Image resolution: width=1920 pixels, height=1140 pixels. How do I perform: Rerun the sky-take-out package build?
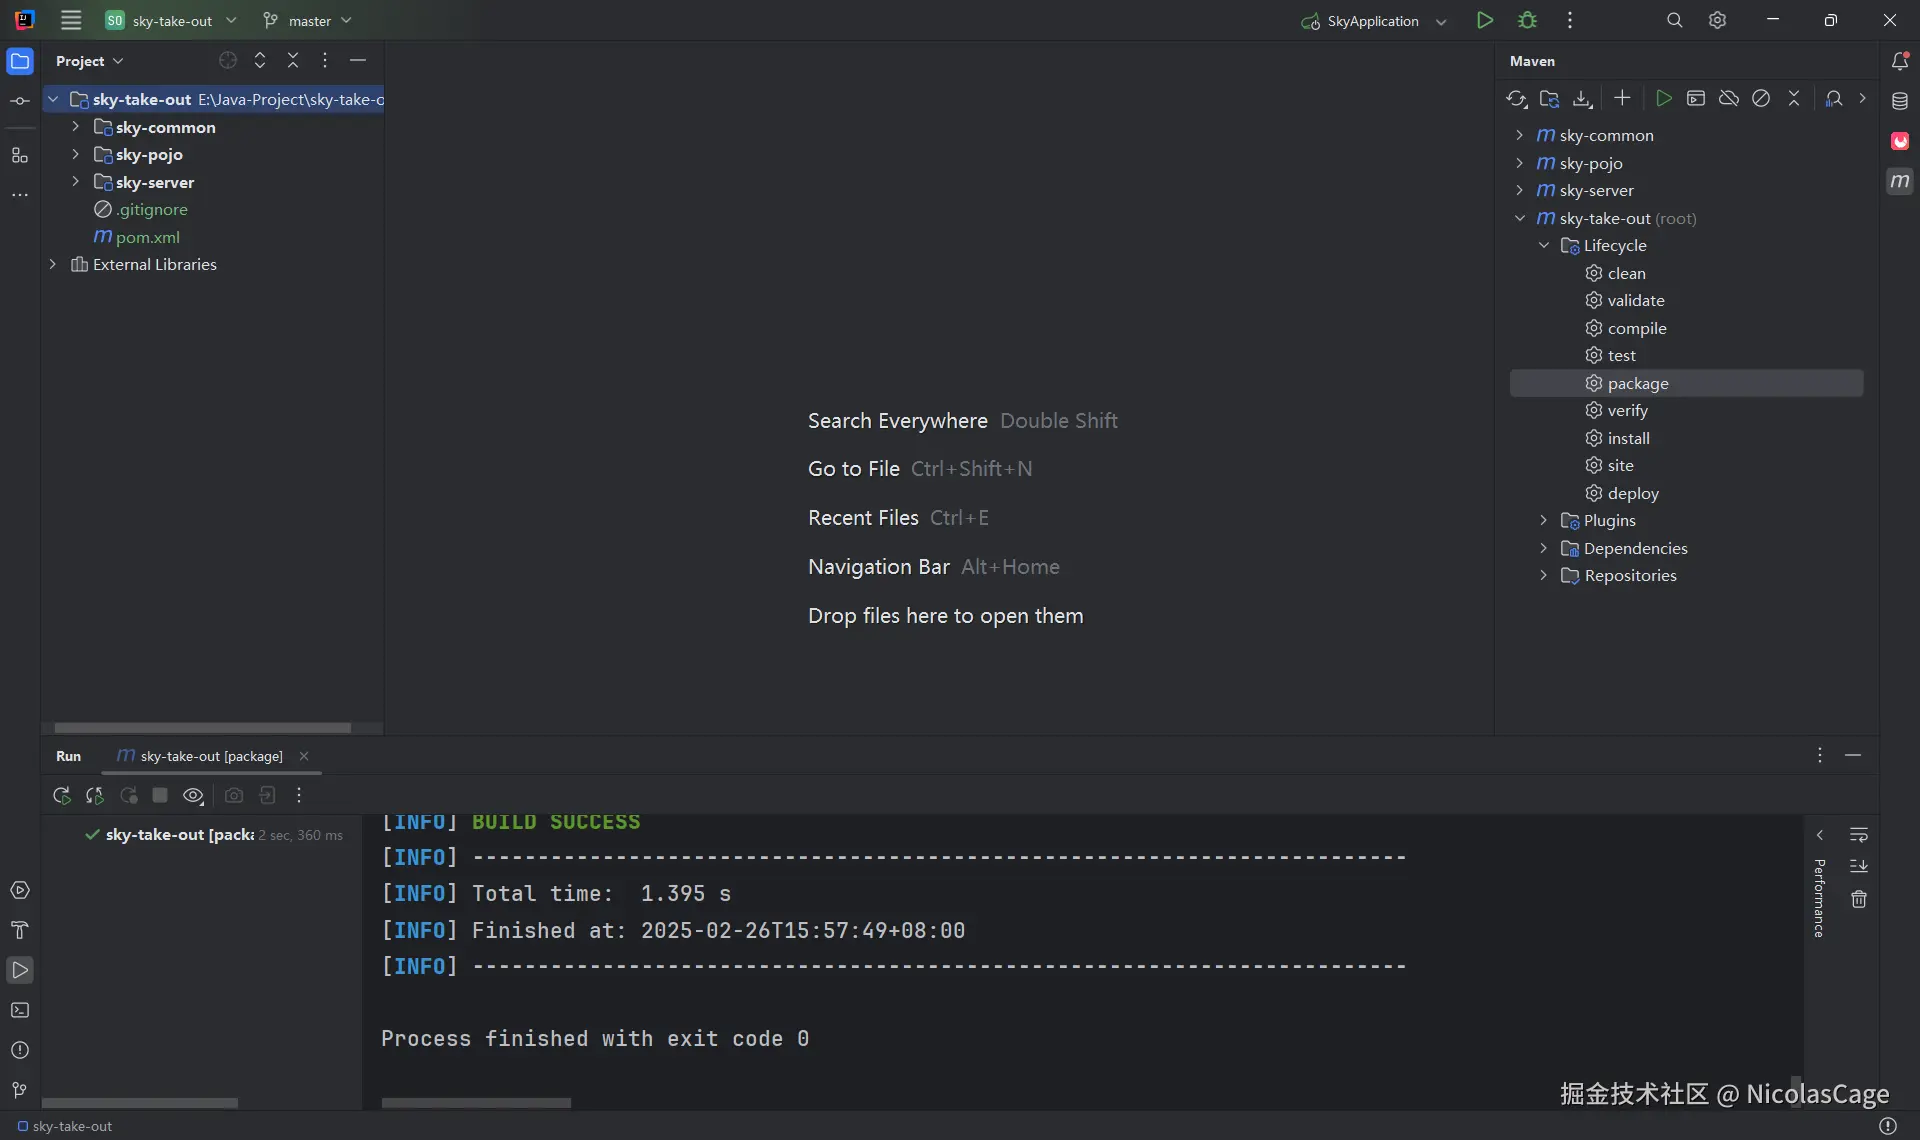pyautogui.click(x=61, y=795)
